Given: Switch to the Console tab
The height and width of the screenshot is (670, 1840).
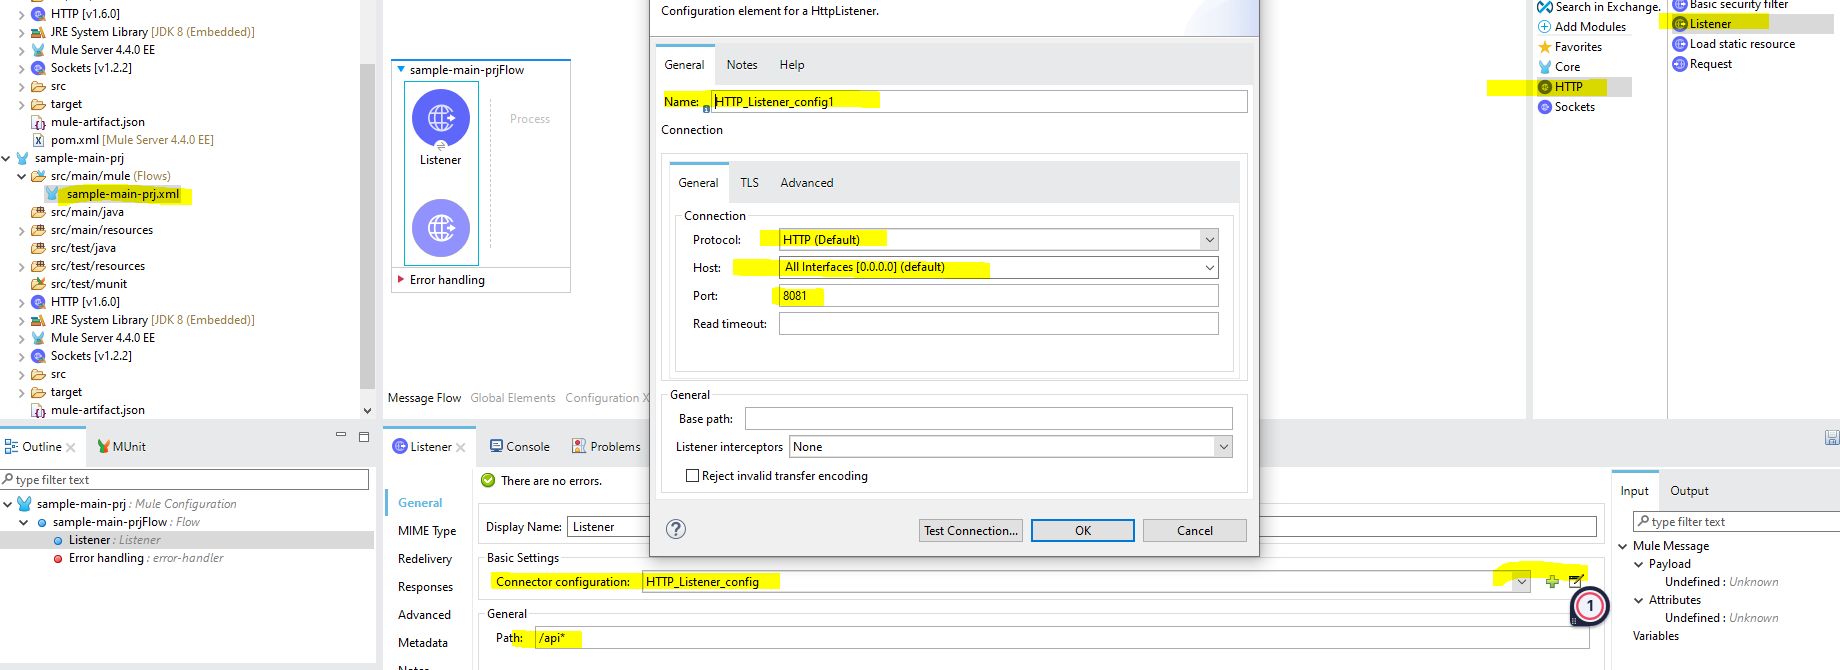Looking at the screenshot, I should pyautogui.click(x=520, y=447).
